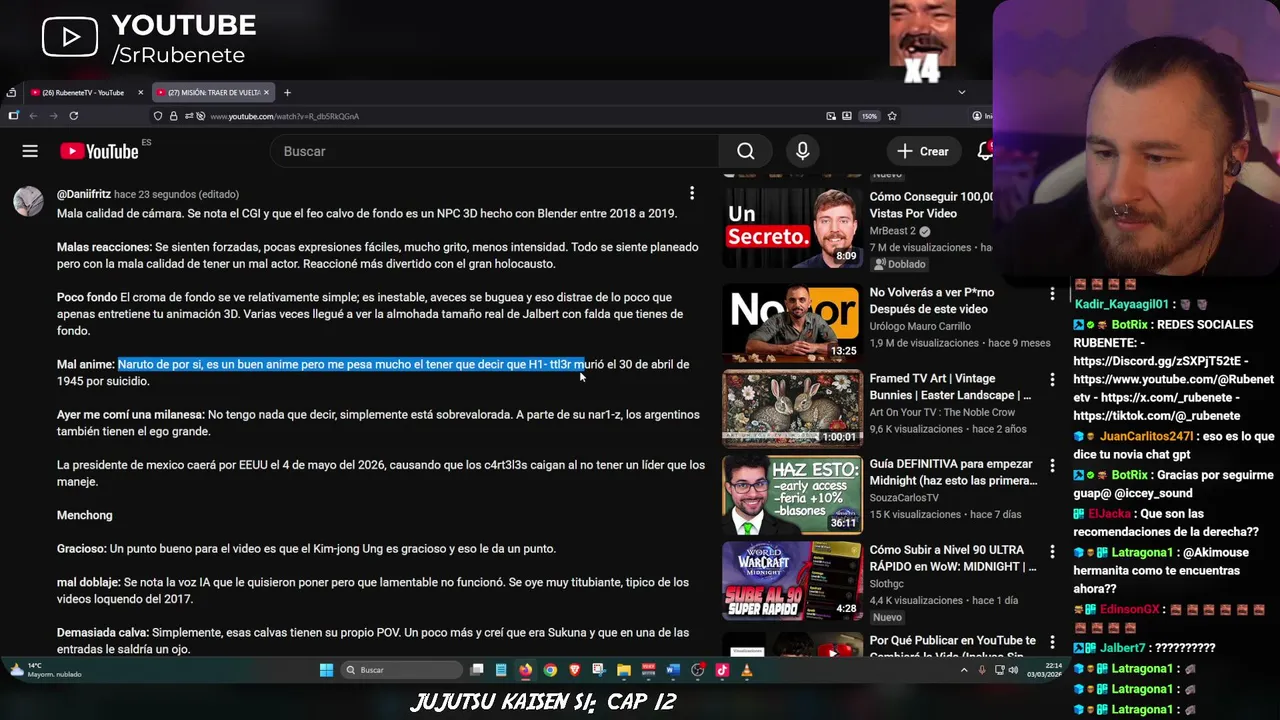
Task: Open Google Chrome from the taskbar
Action: pyautogui.click(x=550, y=670)
